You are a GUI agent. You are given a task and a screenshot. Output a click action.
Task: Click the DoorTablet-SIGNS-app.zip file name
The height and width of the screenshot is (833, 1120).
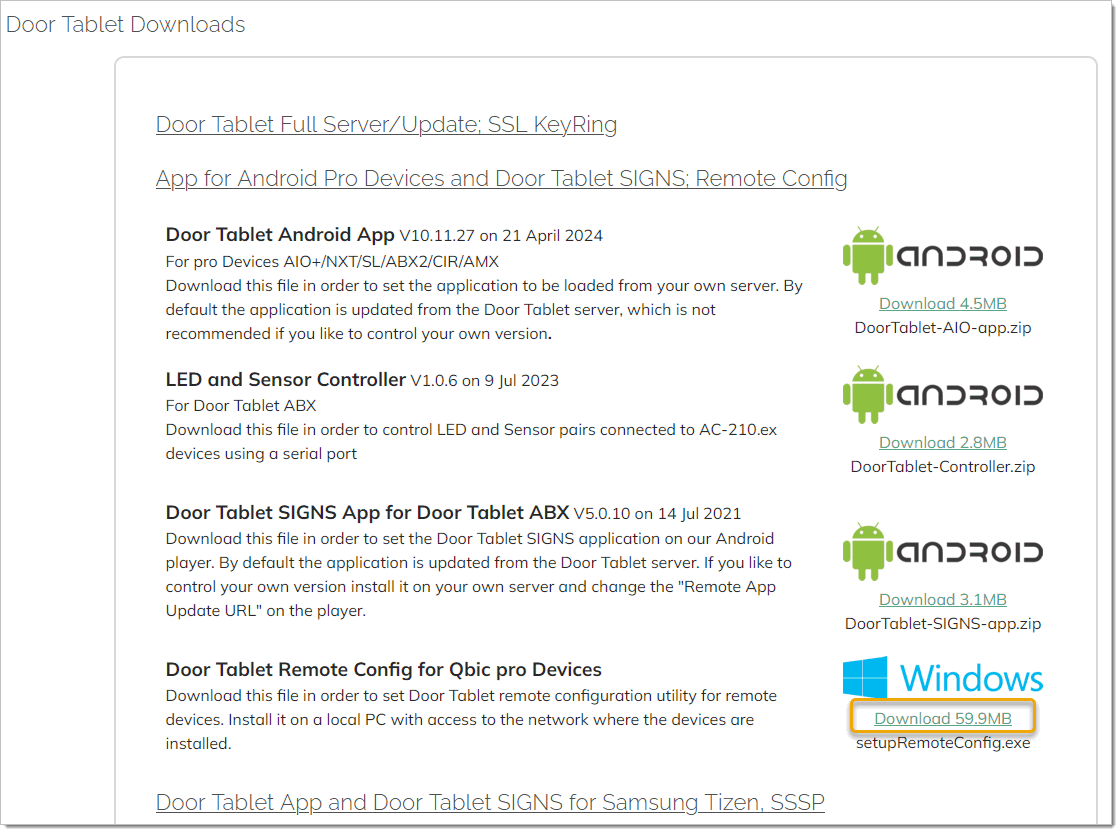tap(942, 624)
